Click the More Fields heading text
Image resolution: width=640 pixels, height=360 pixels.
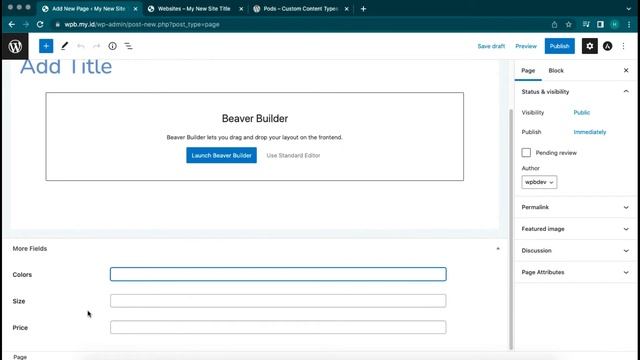click(30, 249)
